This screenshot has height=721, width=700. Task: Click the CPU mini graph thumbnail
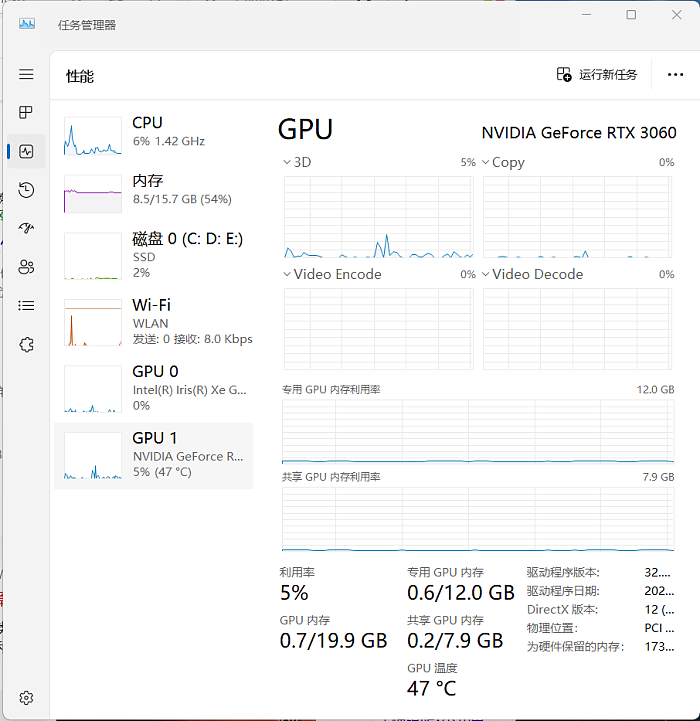tap(93, 136)
